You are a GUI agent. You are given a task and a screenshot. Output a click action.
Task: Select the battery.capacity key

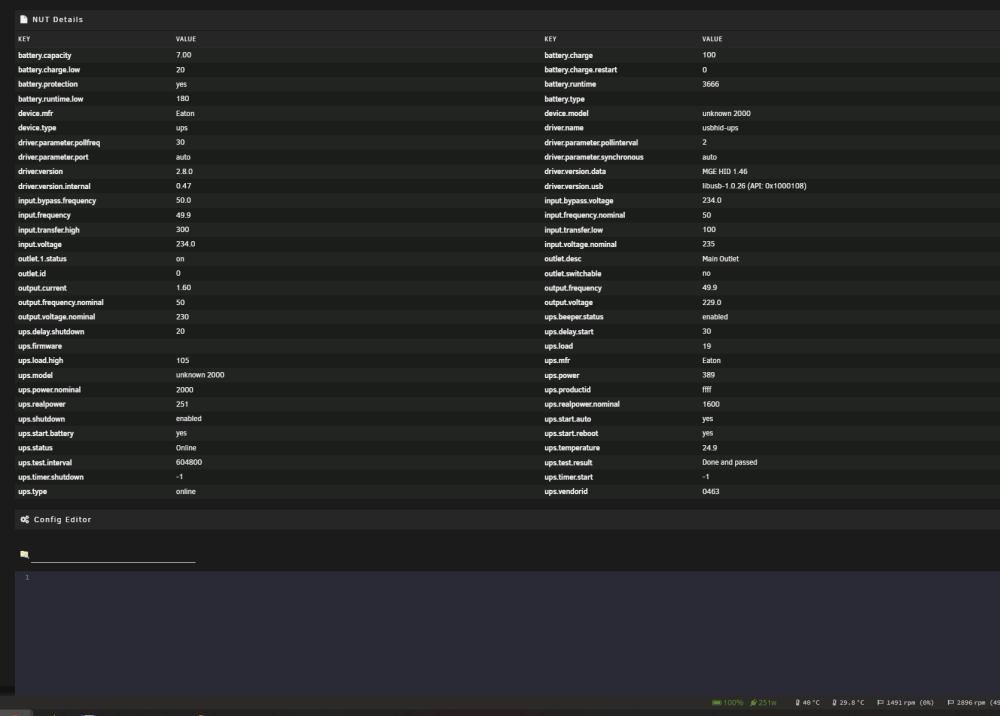click(x=45, y=55)
